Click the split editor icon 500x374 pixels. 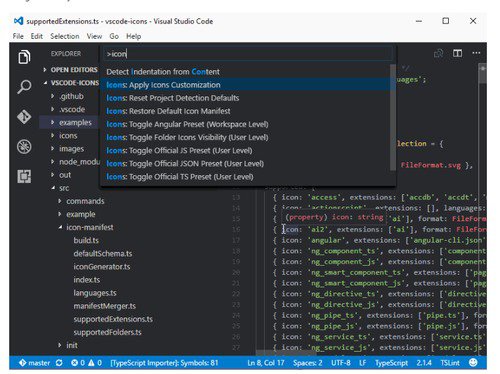pos(457,53)
